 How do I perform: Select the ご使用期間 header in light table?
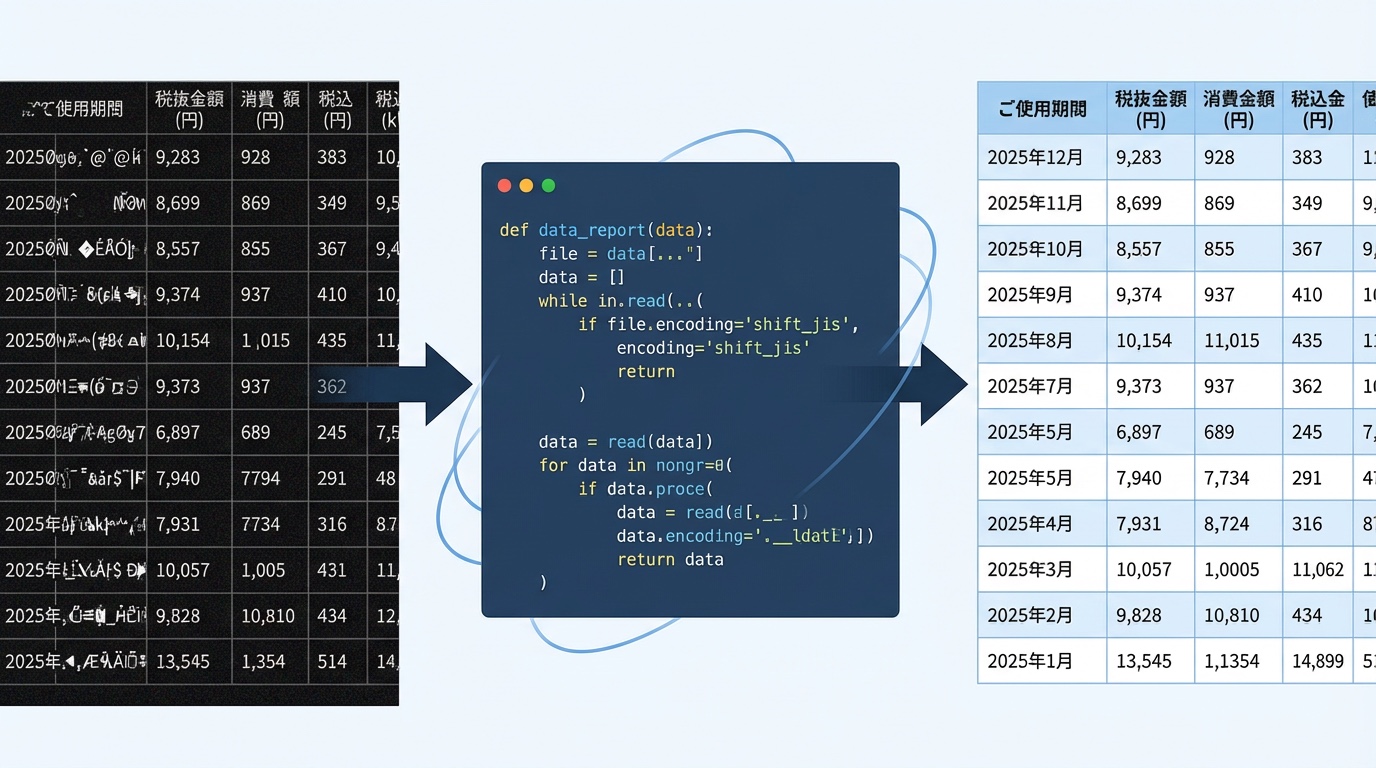(1042, 109)
